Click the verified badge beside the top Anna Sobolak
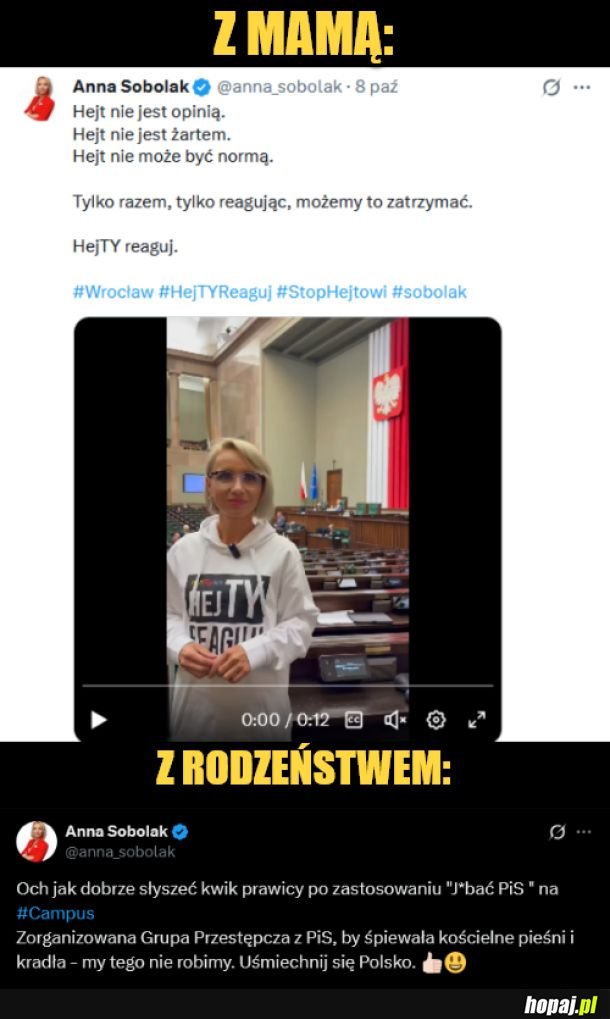 click(x=202, y=86)
